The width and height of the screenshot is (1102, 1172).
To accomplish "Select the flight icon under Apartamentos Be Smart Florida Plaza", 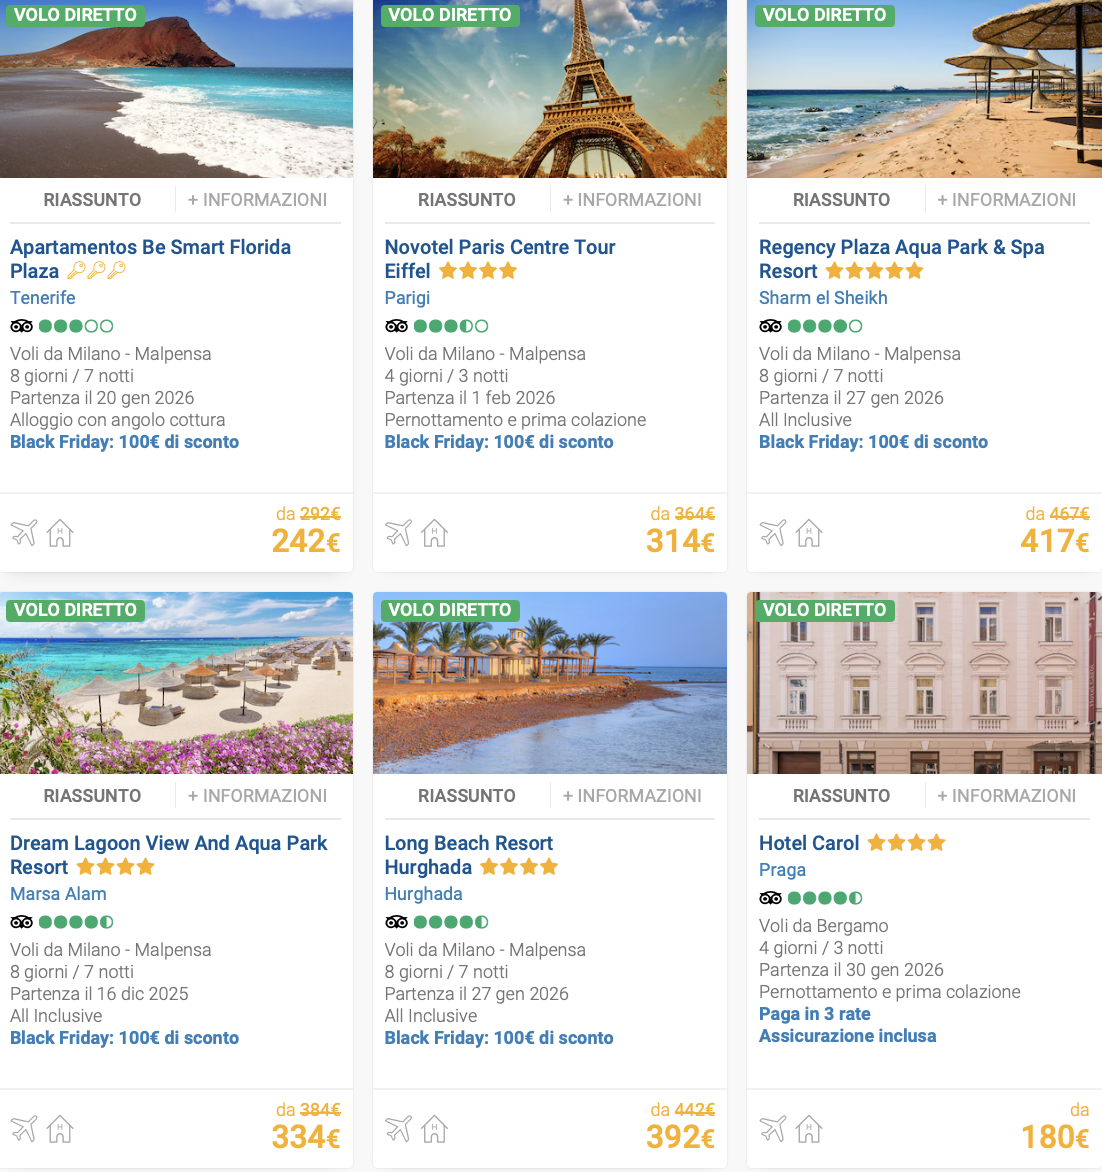I will click(25, 533).
